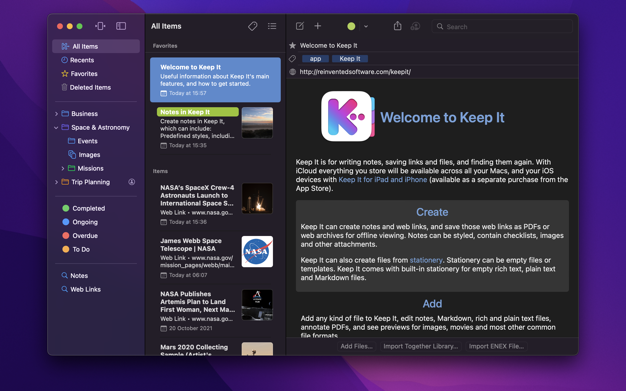Follow the 'Keep It for iPad and iPhone' link

click(x=382, y=180)
